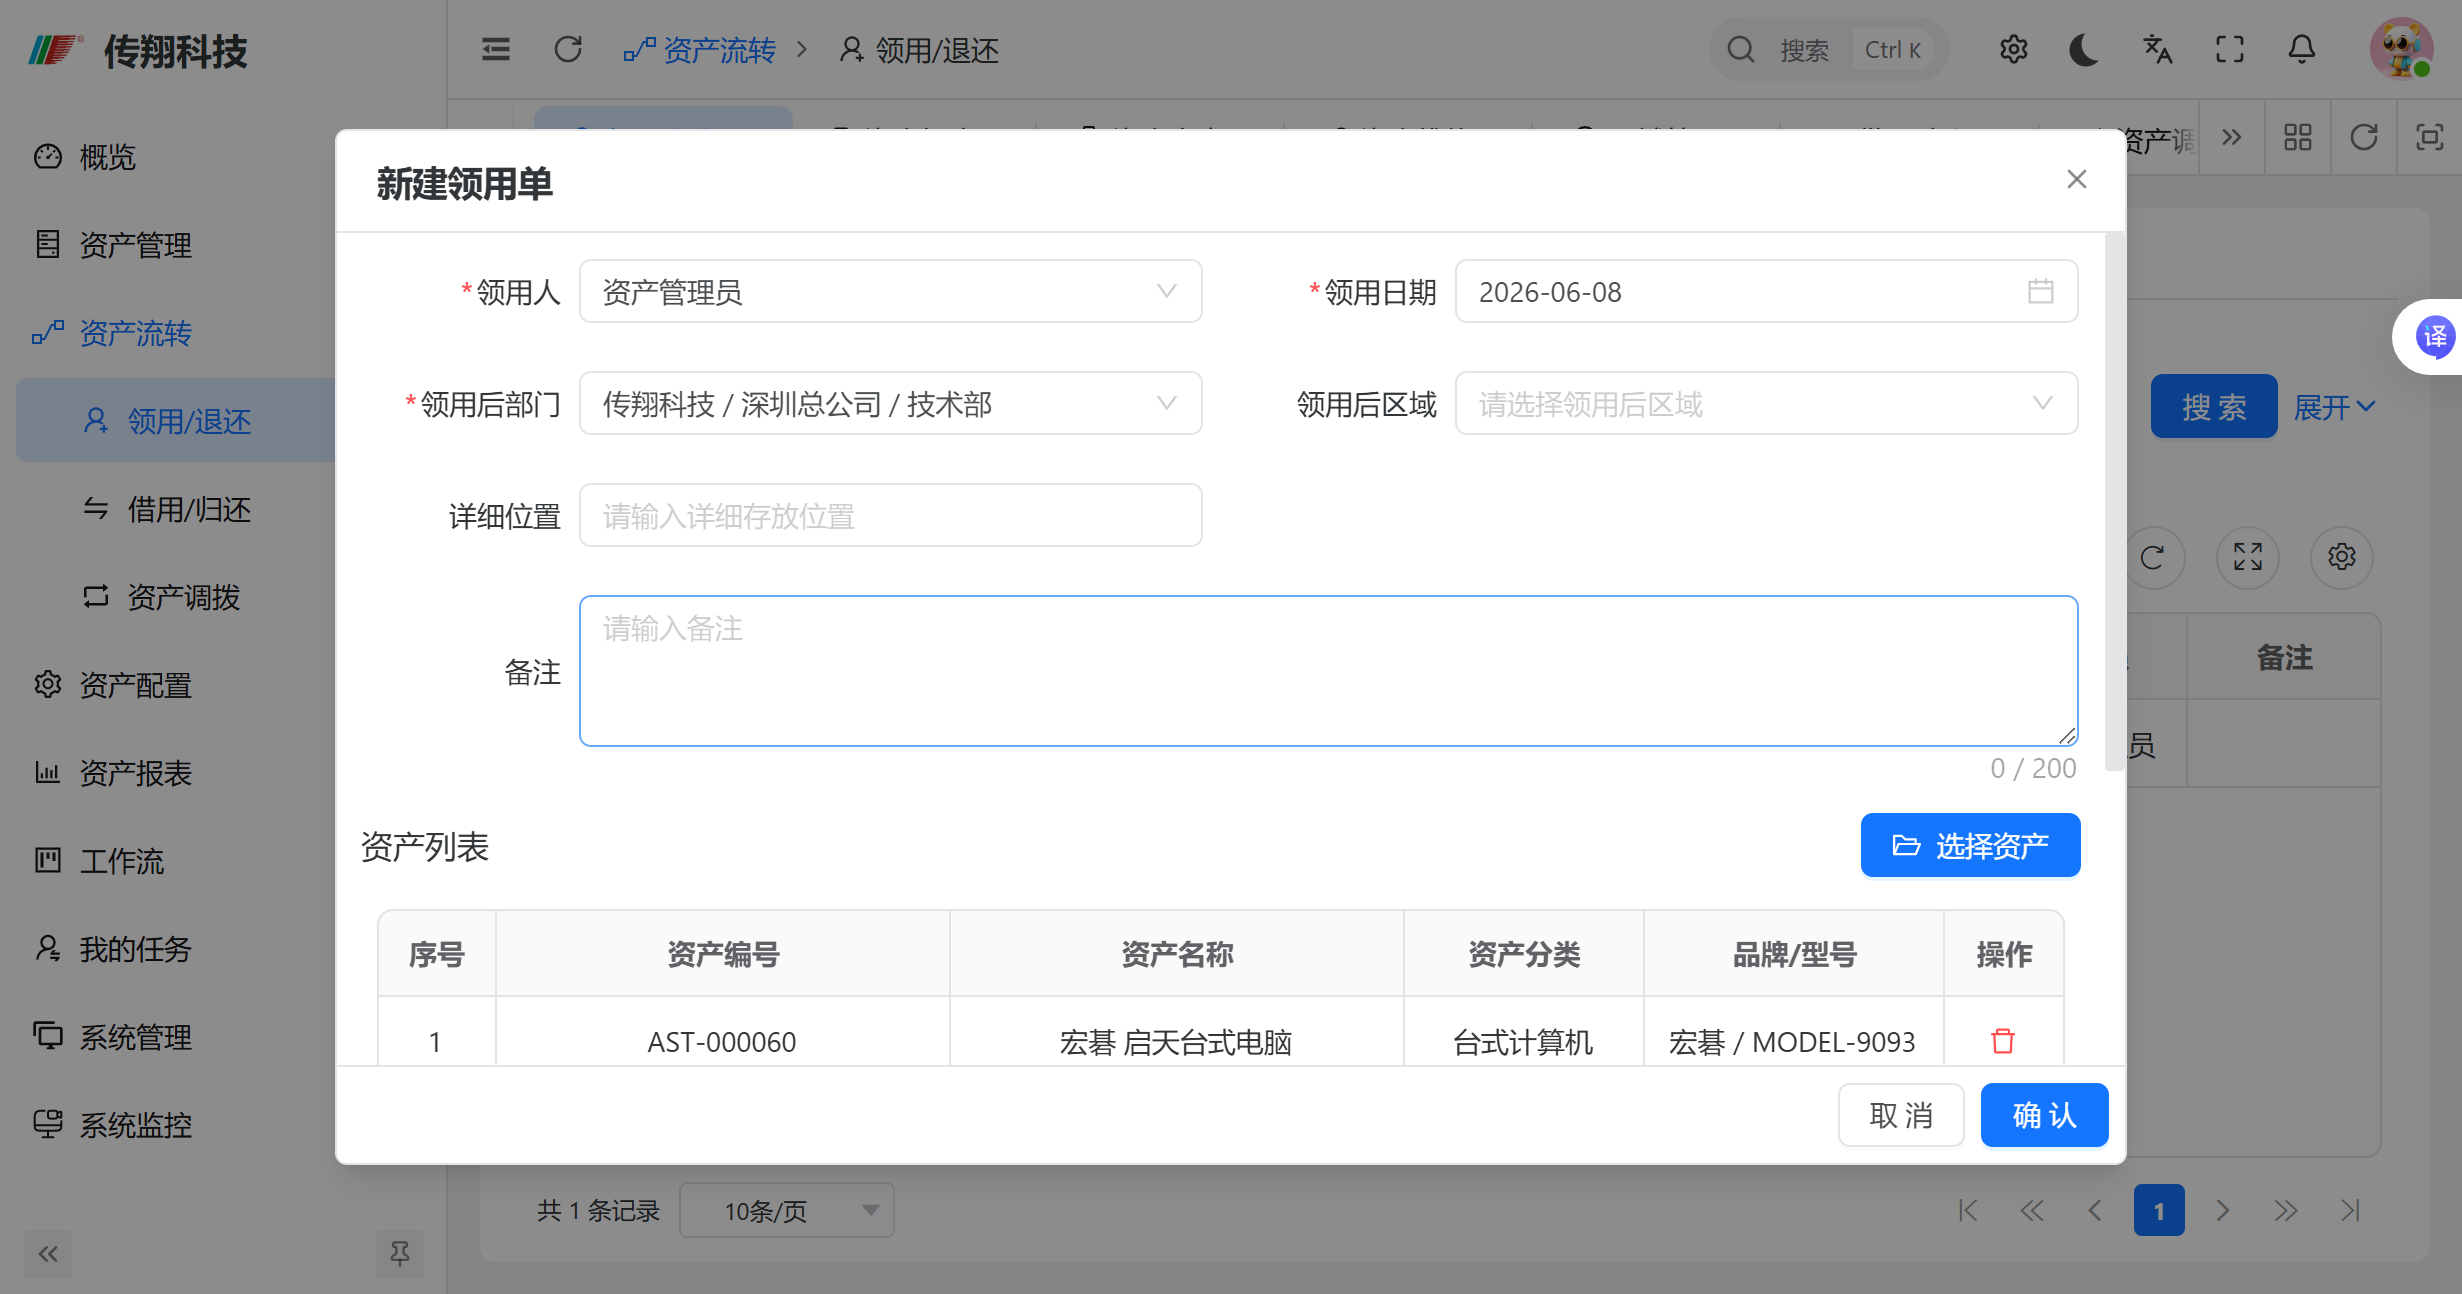
Task: Pin the sidebar with pin icon
Action: pyautogui.click(x=399, y=1253)
